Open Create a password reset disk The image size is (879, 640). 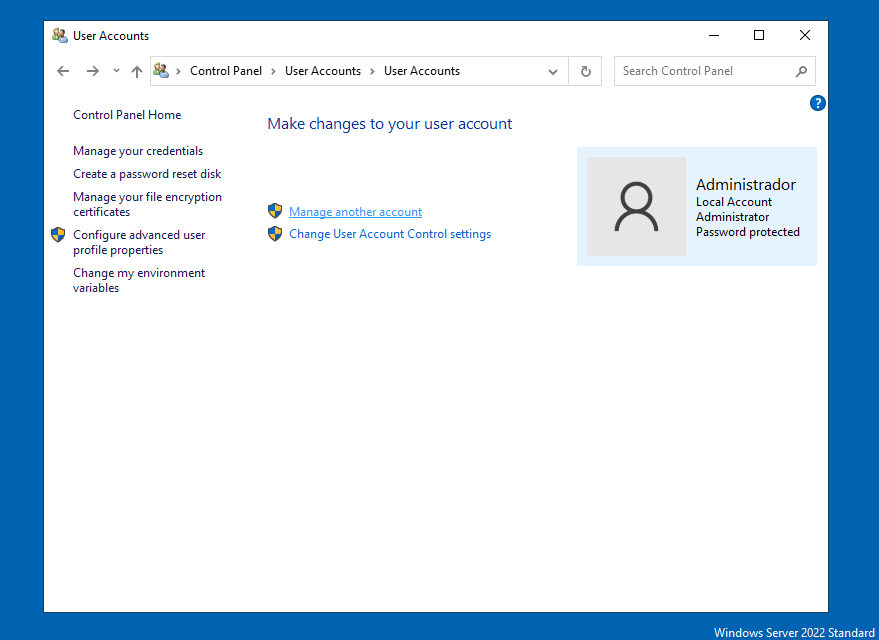(x=147, y=174)
